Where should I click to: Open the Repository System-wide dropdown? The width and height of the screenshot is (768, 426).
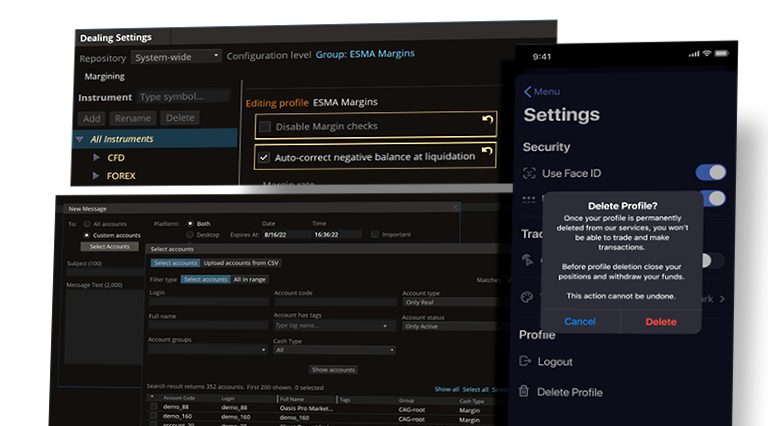176,57
